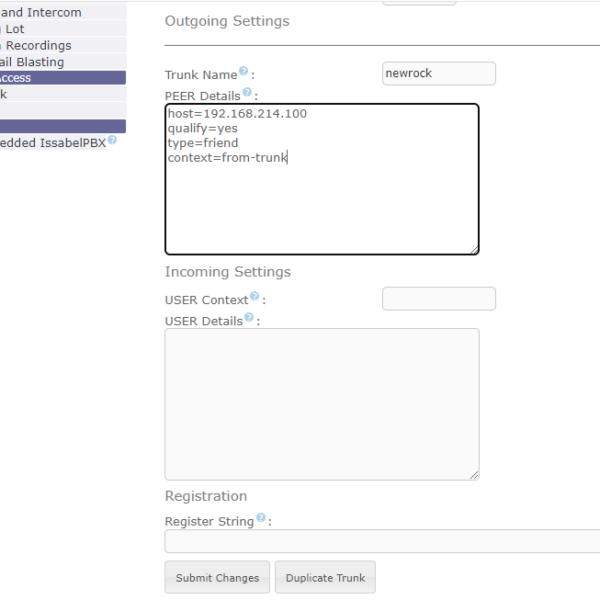
Task: Click the USER Details textarea resize grip
Action: pos(473,474)
